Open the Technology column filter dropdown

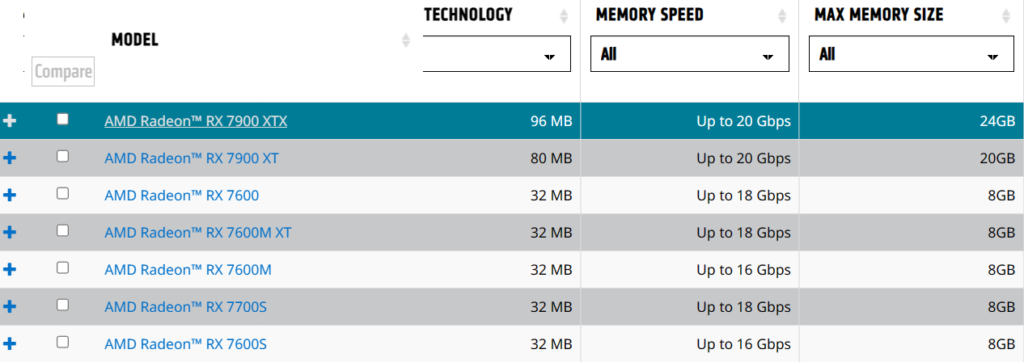point(497,54)
